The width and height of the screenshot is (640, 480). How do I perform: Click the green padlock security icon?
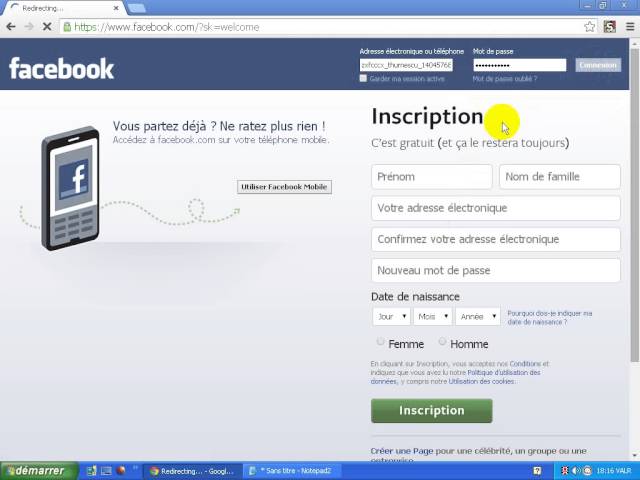67,27
